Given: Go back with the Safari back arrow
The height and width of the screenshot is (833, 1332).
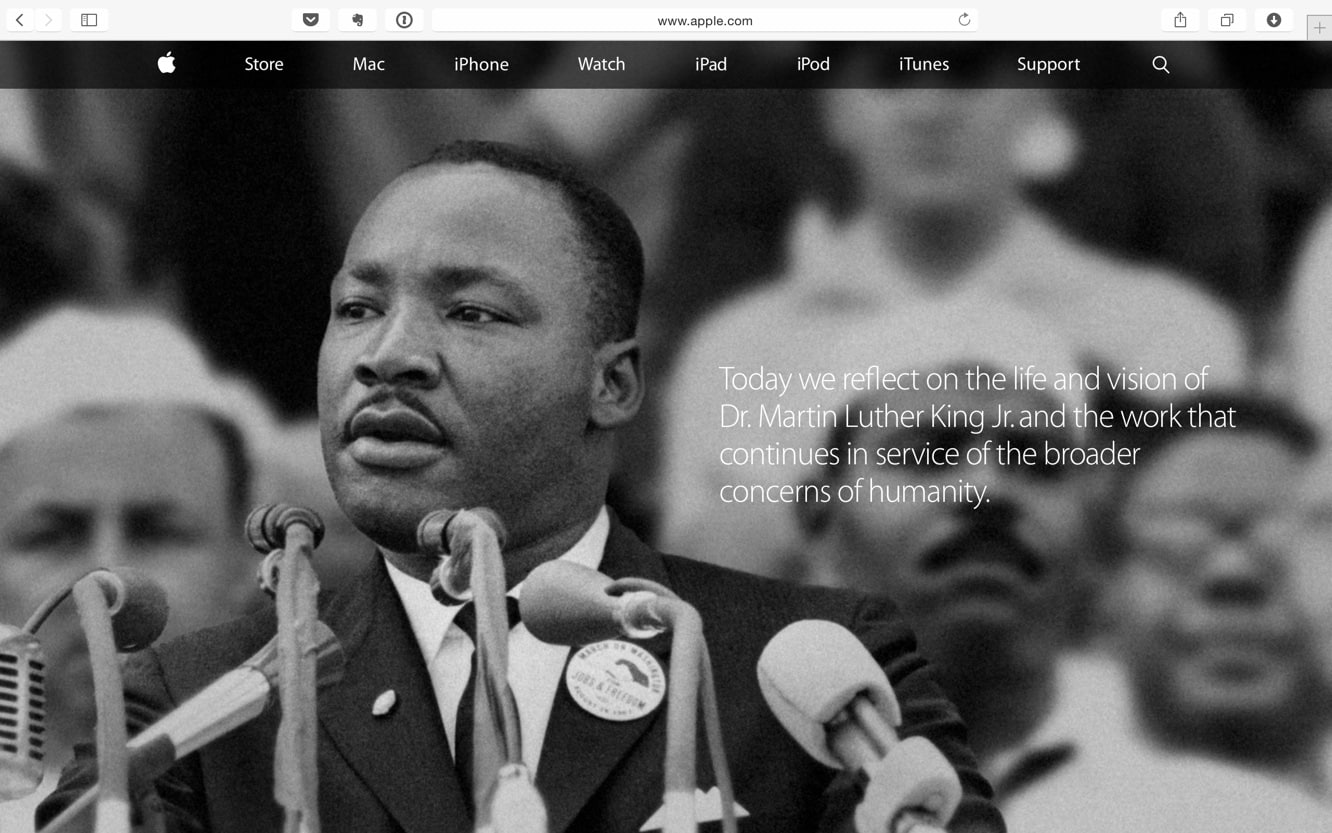Looking at the screenshot, I should [x=19, y=20].
